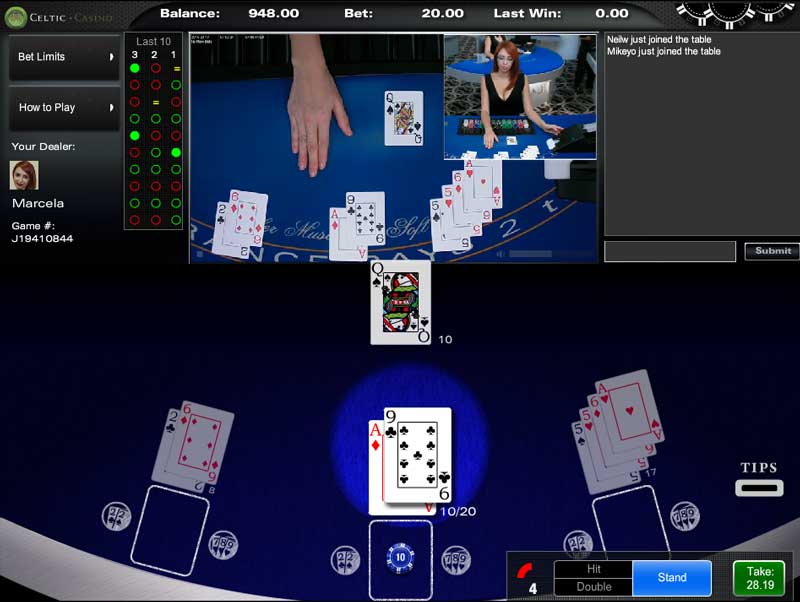Click the blue 10 chip in the center bet box

pos(401,558)
